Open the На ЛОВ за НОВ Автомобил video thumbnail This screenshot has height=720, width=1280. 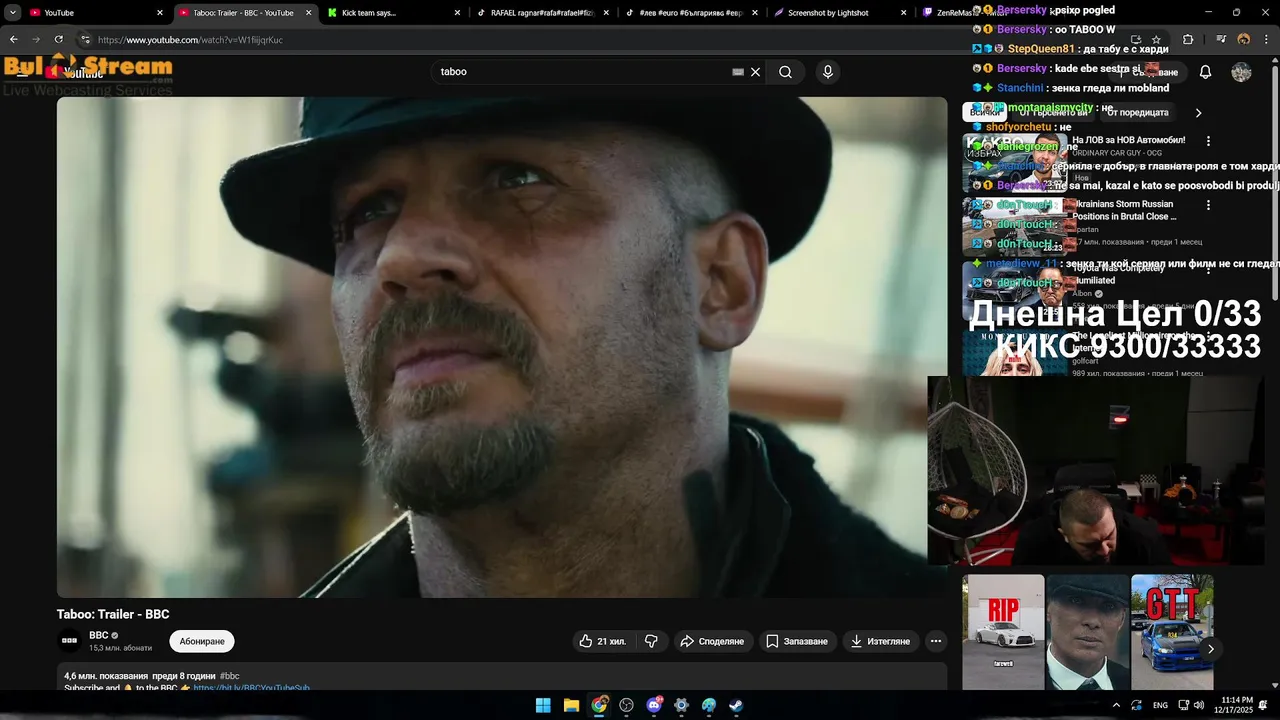[x=1015, y=163]
